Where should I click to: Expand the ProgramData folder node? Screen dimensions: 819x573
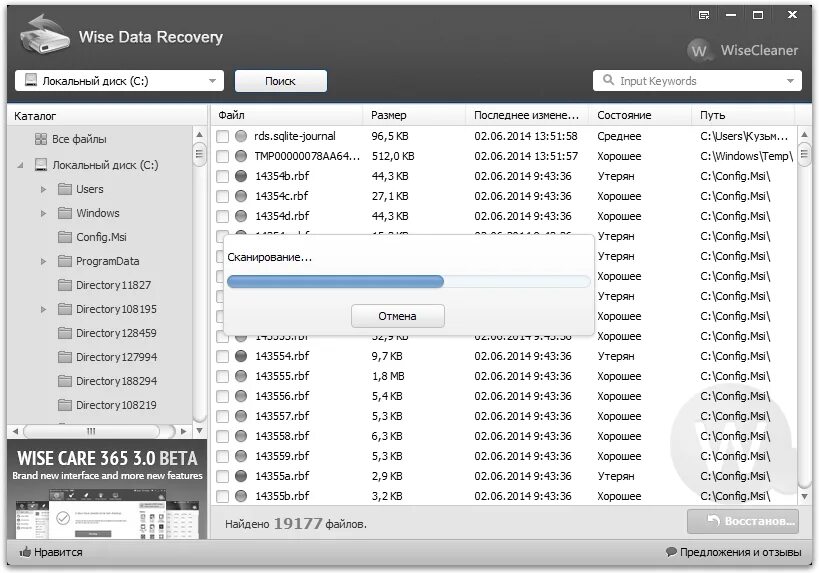point(44,261)
